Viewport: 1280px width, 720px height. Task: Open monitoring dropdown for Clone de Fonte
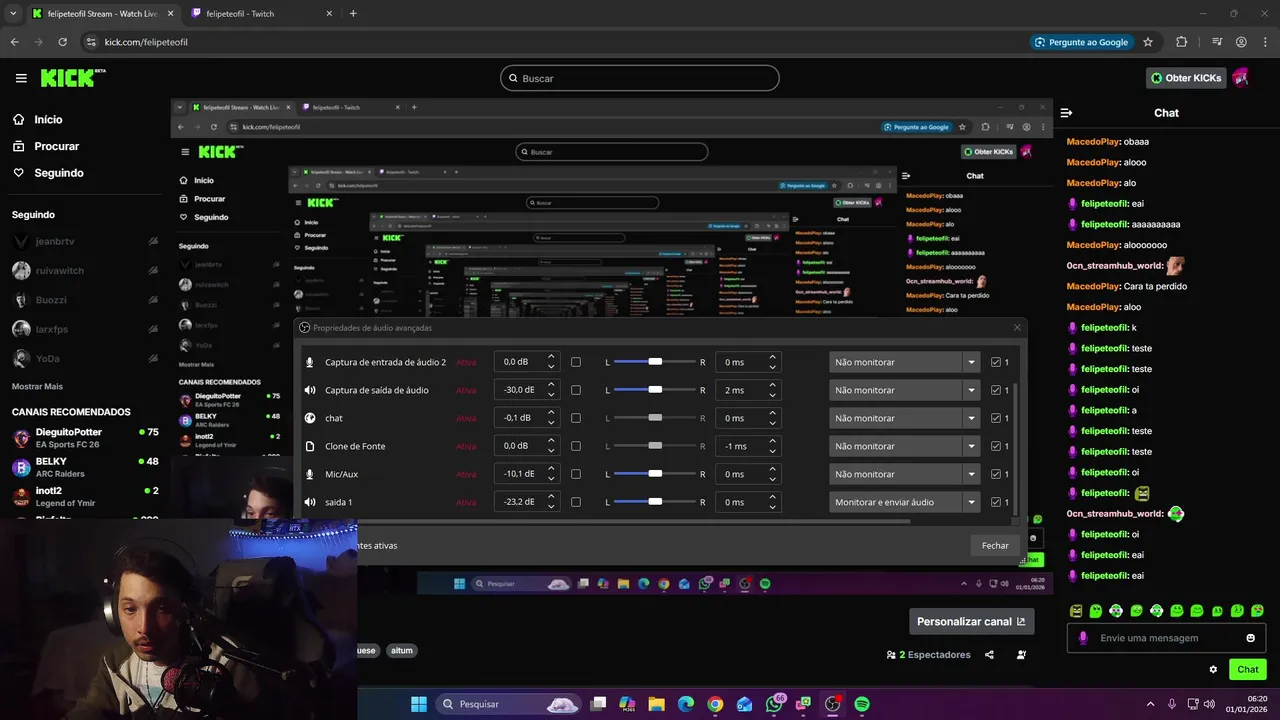click(x=904, y=446)
